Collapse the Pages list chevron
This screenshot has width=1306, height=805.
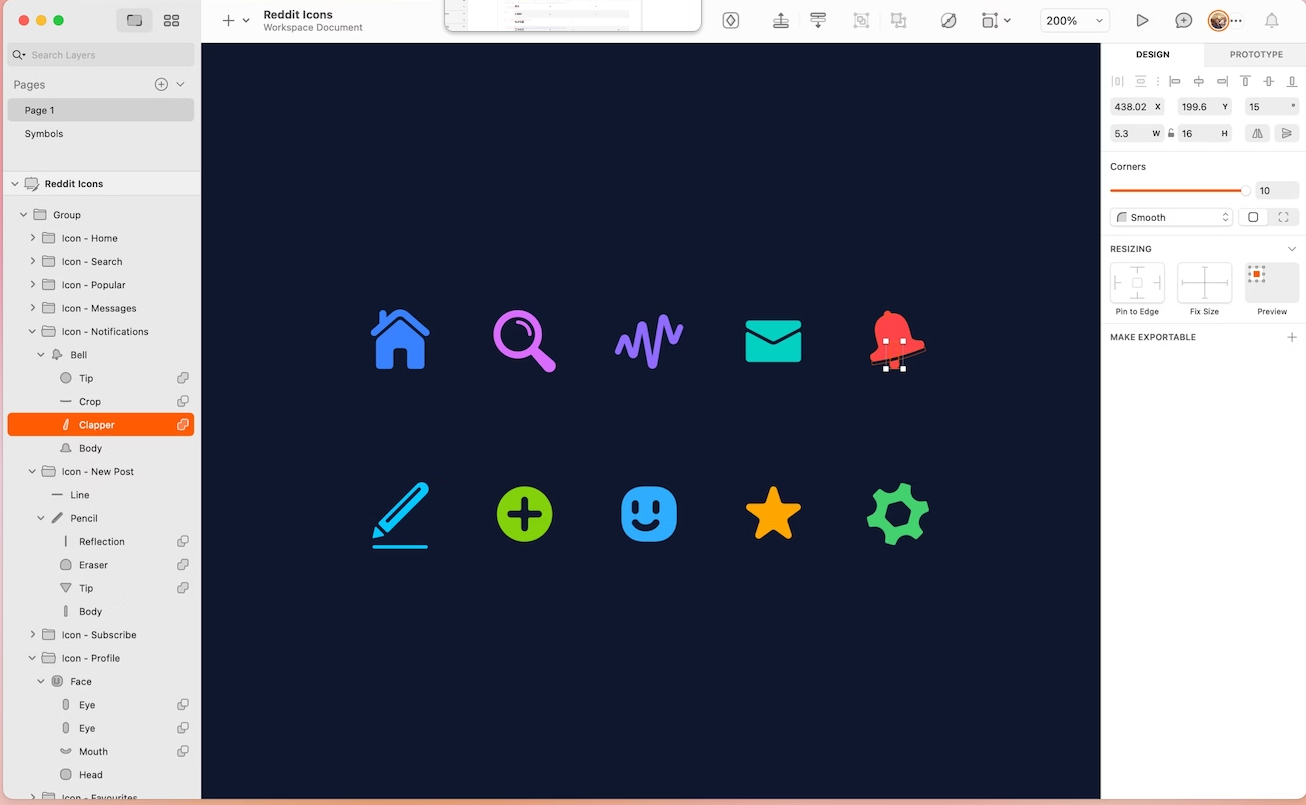pyautogui.click(x=180, y=84)
